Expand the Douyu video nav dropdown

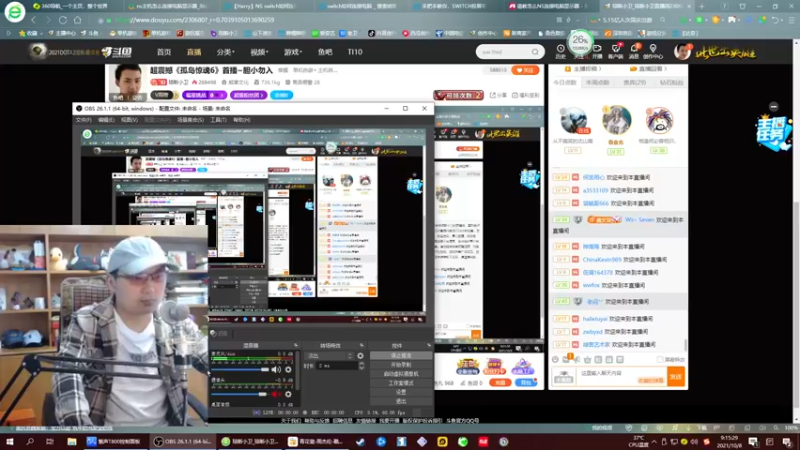(259, 52)
